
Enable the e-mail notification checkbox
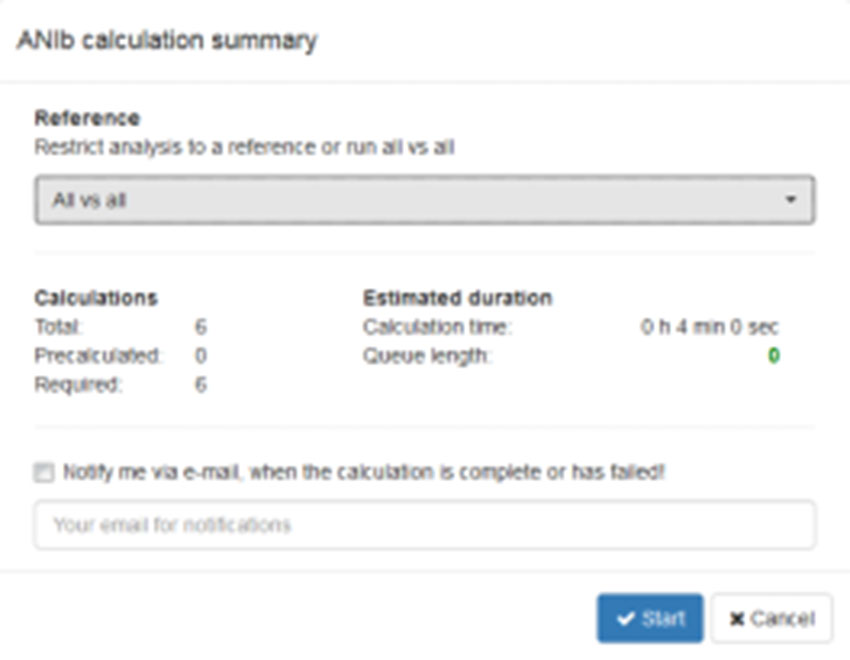(x=43, y=472)
